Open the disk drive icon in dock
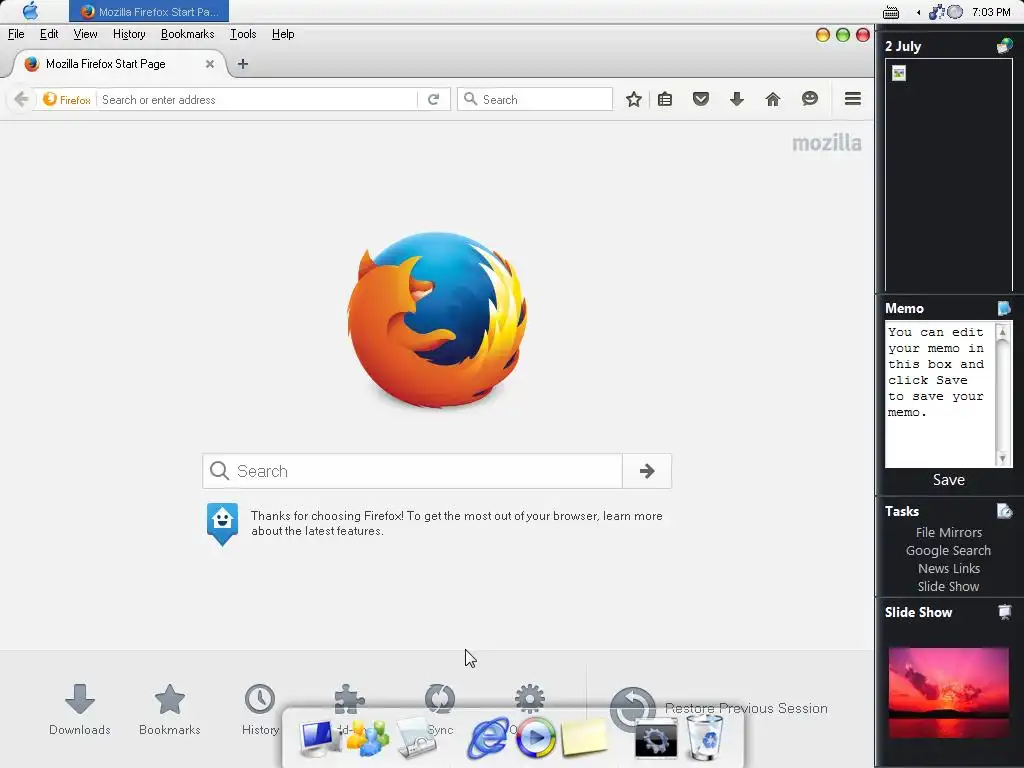 [x=417, y=738]
